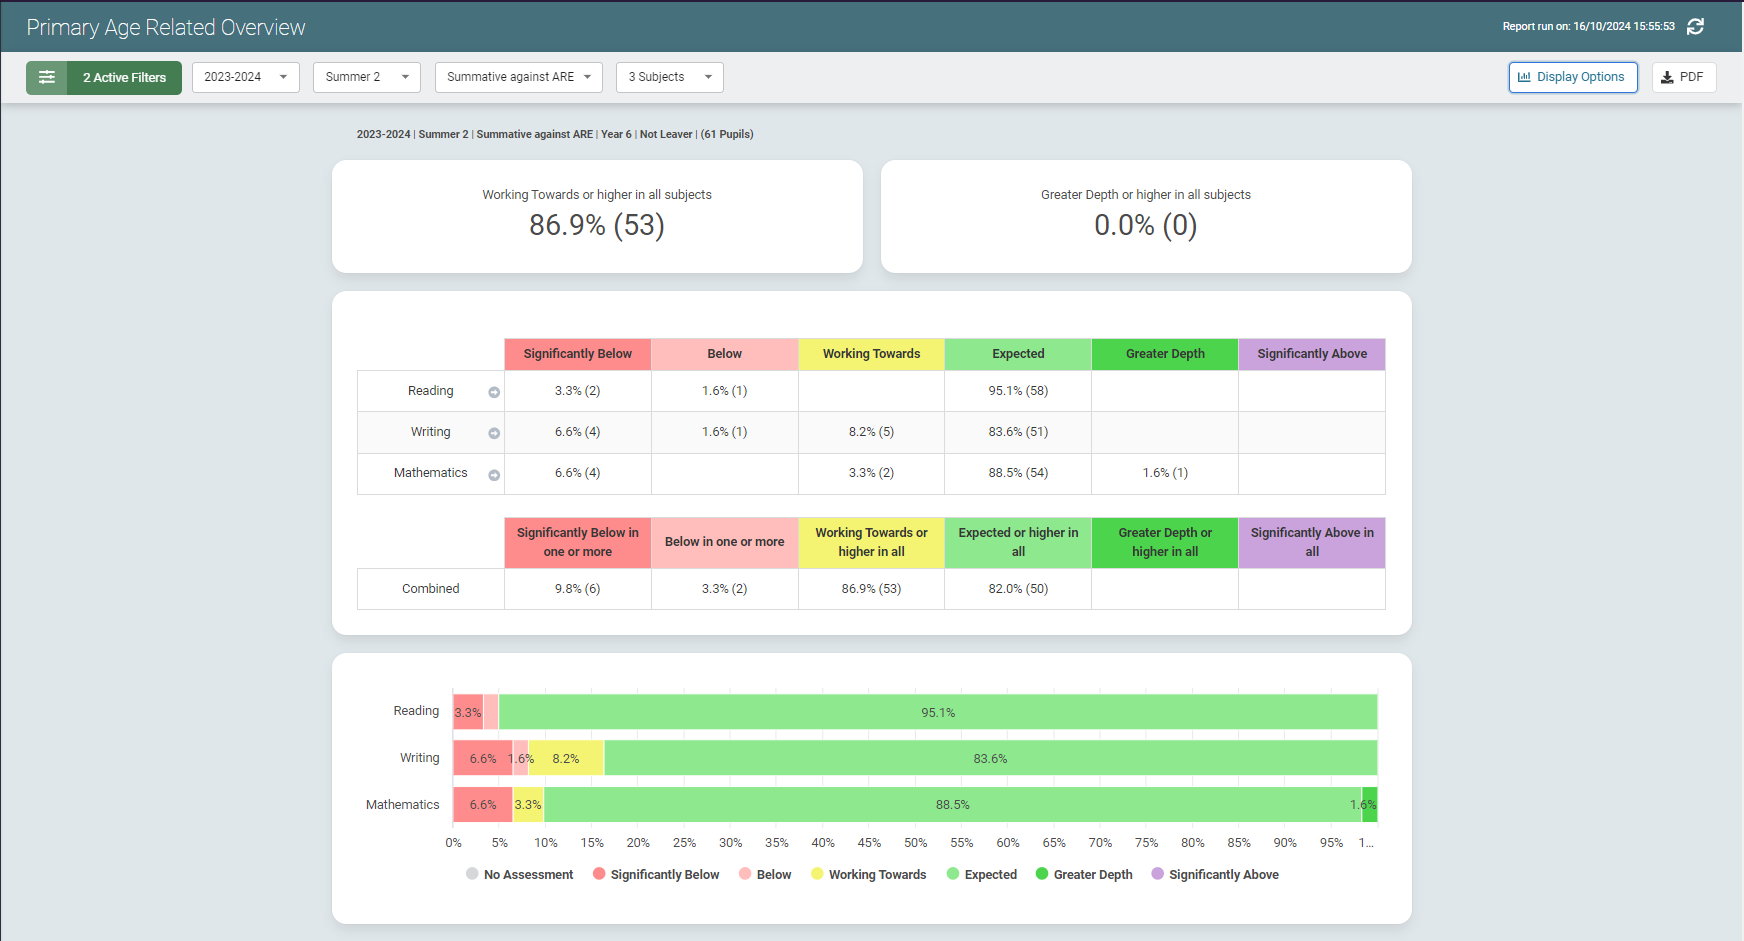Open Display Options

[1572, 77]
